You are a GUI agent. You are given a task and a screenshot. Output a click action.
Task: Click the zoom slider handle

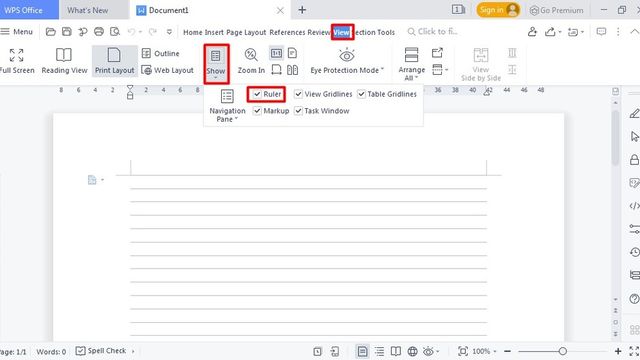coord(562,351)
